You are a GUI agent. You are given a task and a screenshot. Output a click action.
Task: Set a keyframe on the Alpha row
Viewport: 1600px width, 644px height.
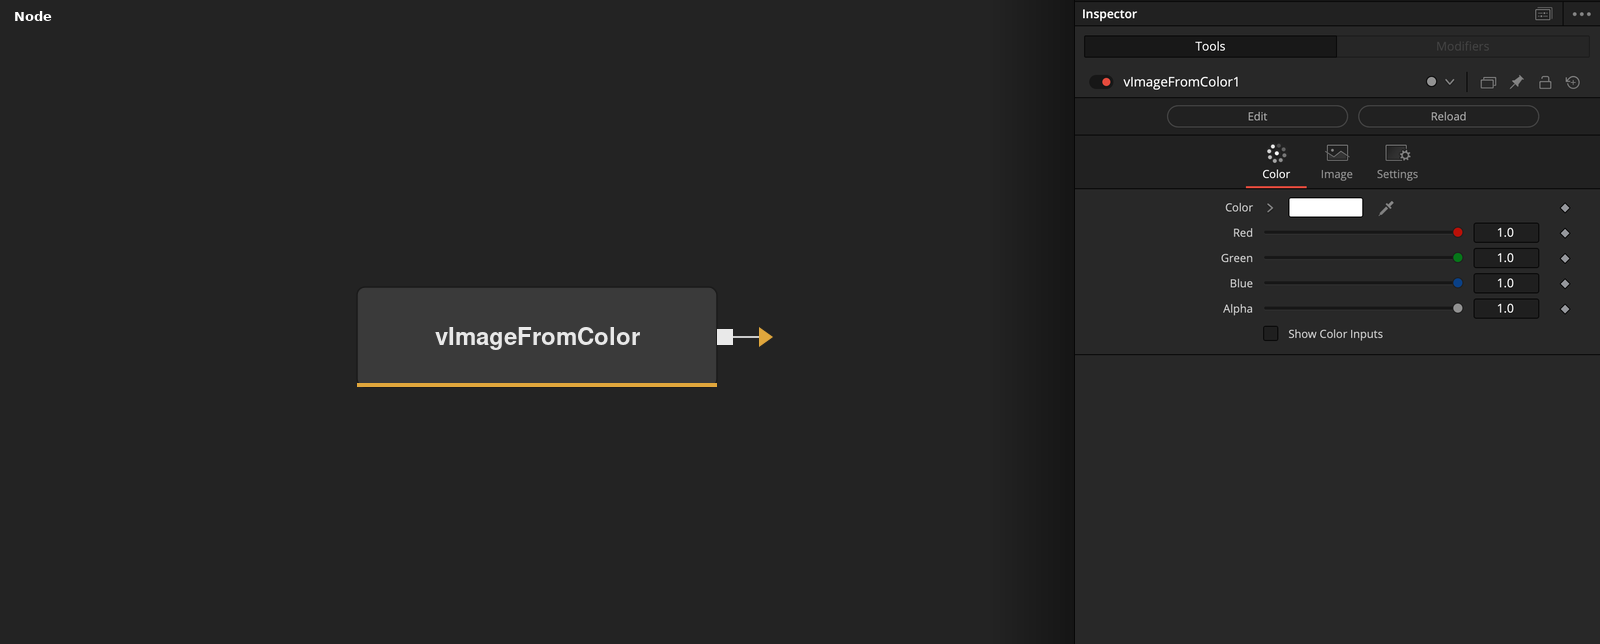click(1565, 309)
